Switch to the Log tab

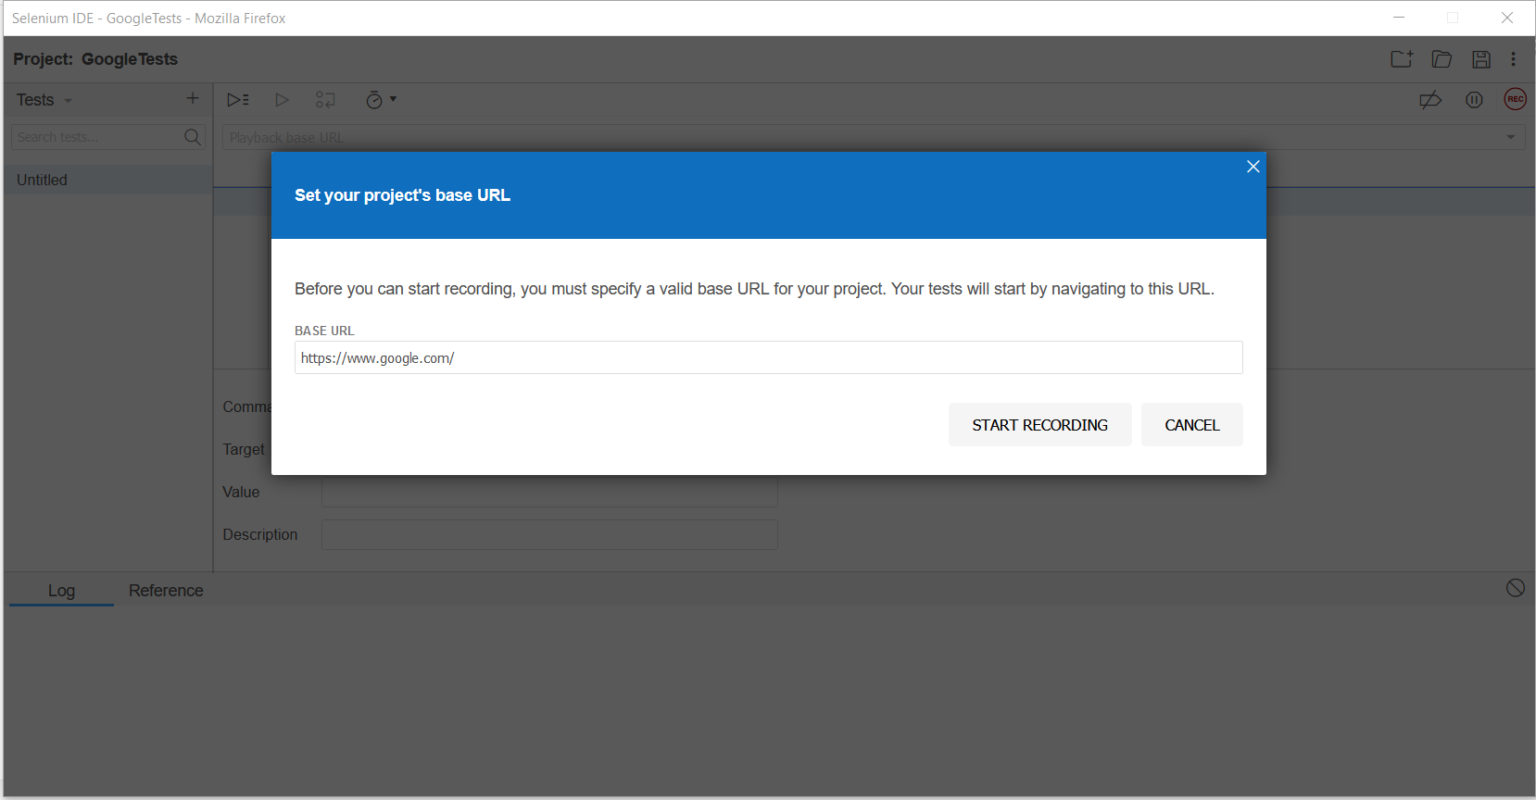[x=61, y=590]
